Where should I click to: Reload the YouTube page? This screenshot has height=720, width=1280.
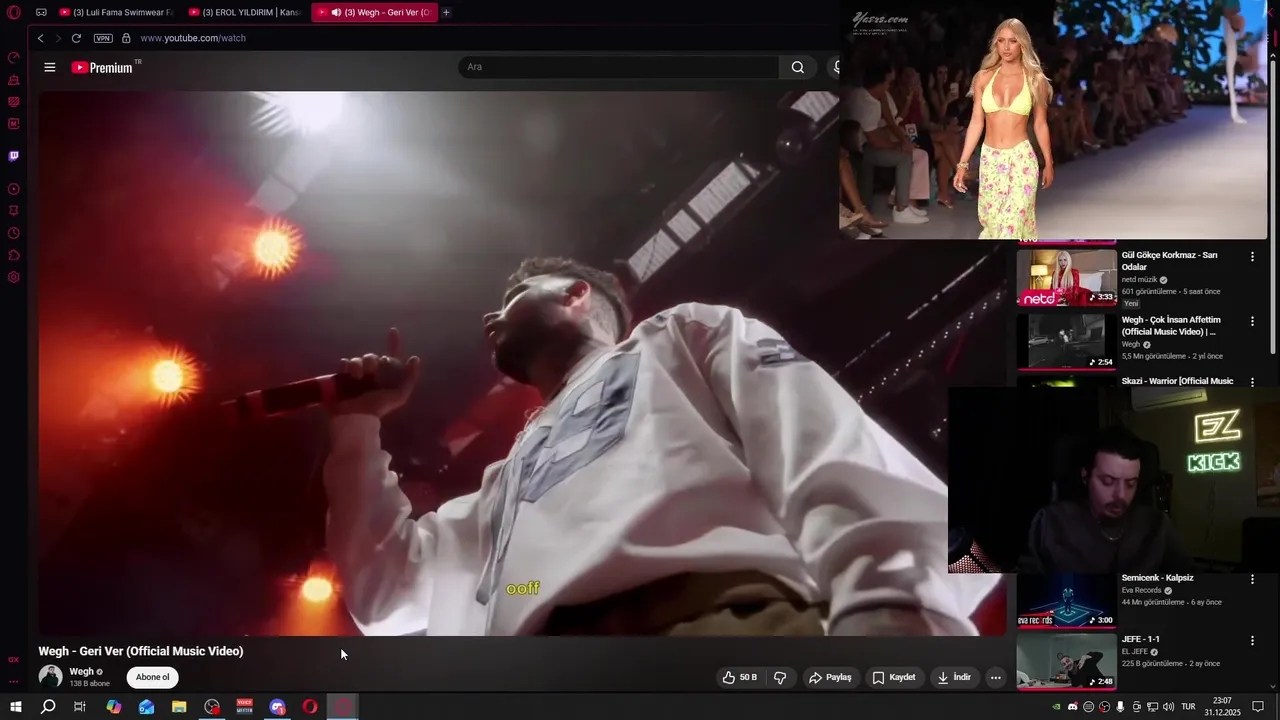point(76,38)
